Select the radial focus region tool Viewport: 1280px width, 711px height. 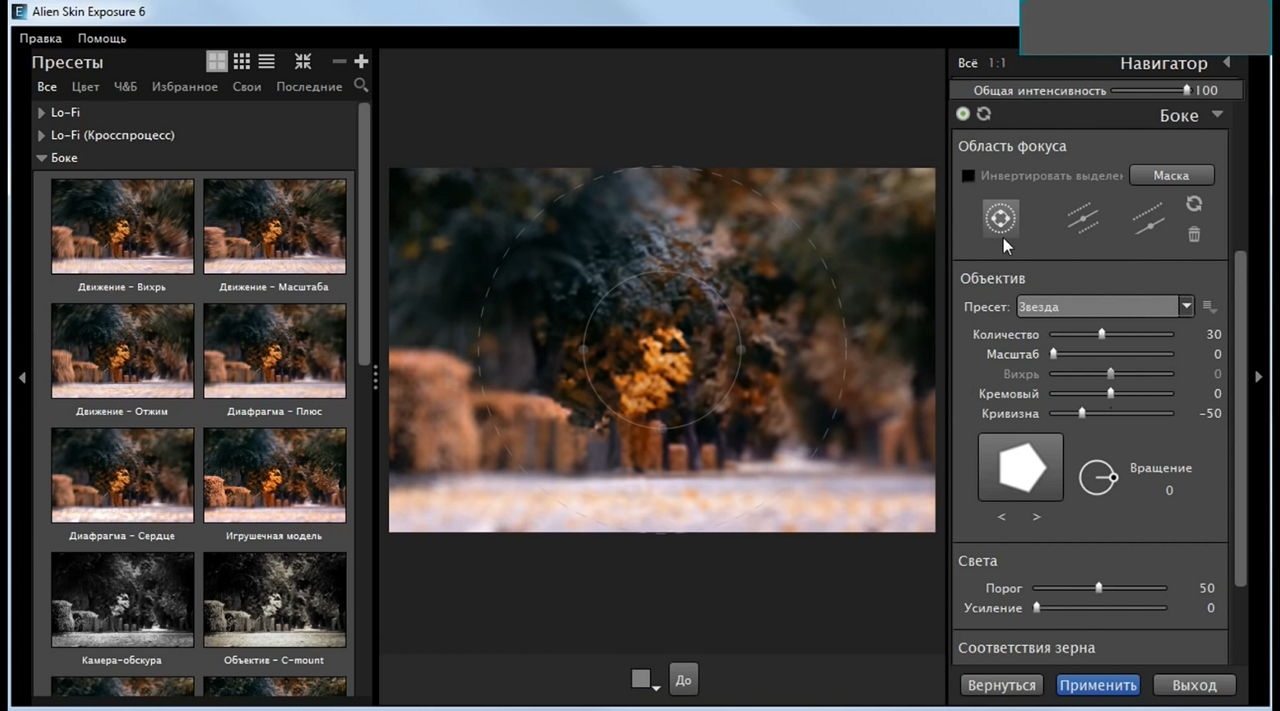pos(1000,218)
